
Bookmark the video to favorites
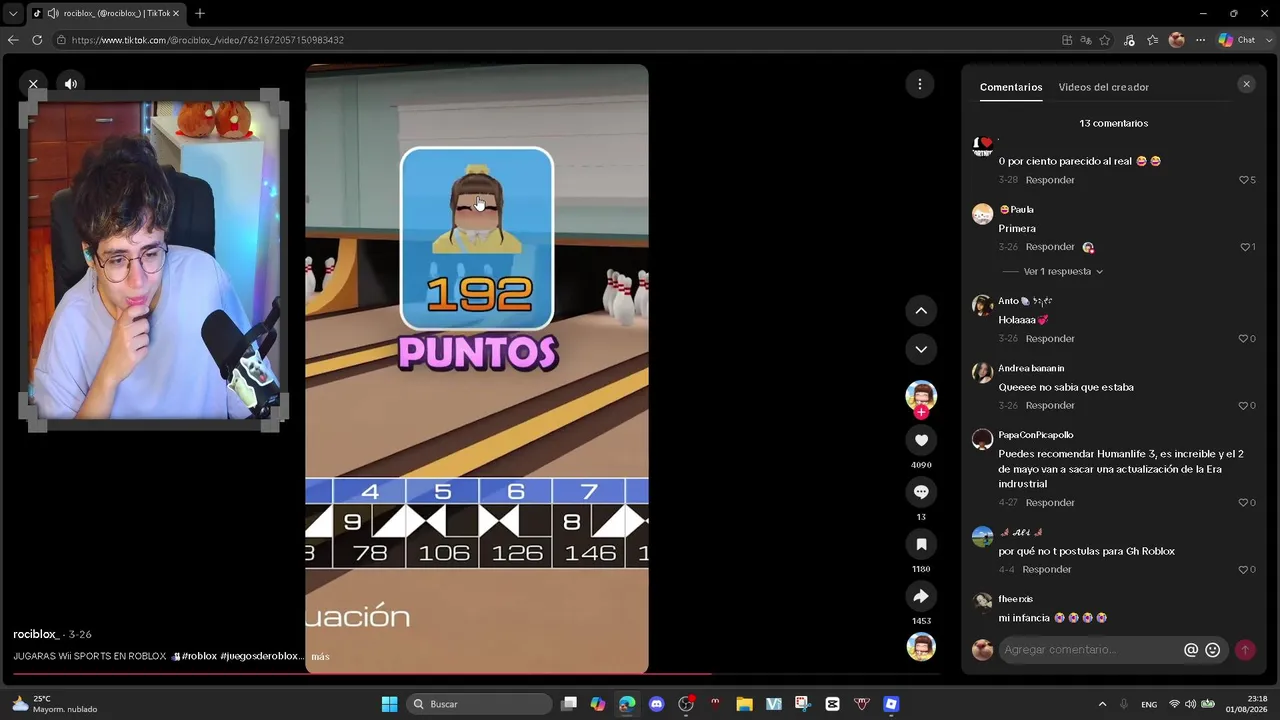click(x=921, y=544)
